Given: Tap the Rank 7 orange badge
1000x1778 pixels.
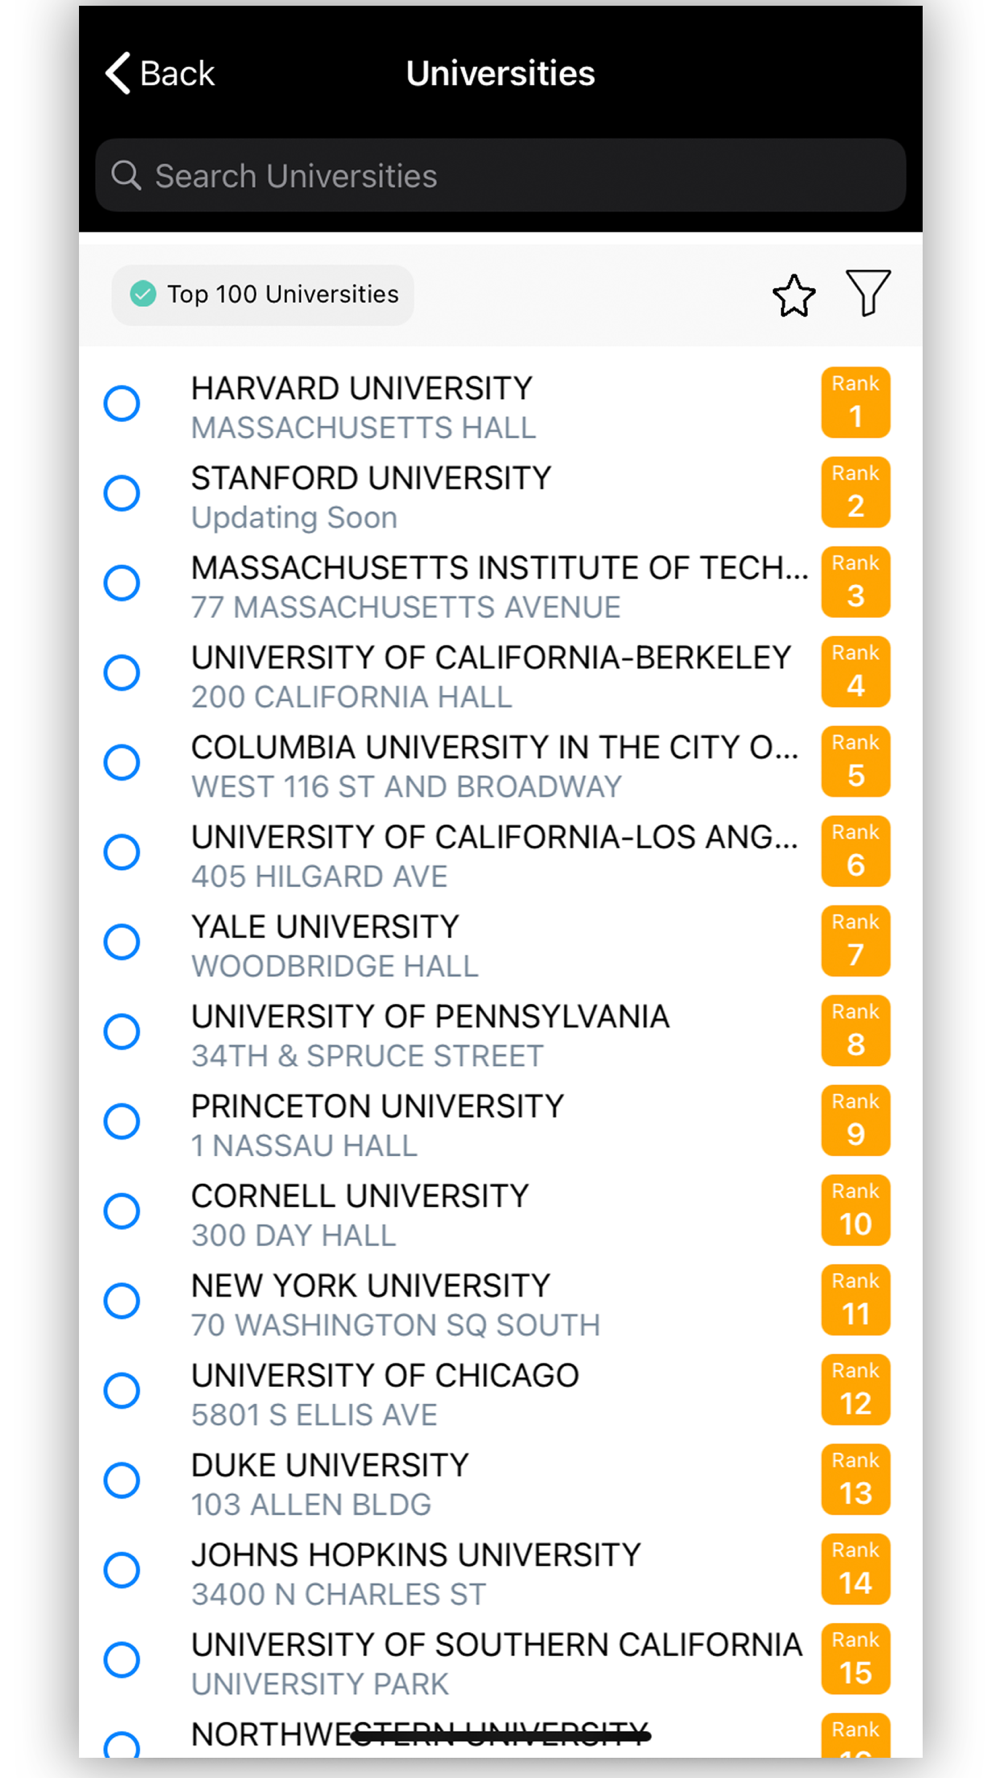Looking at the screenshot, I should 856,940.
